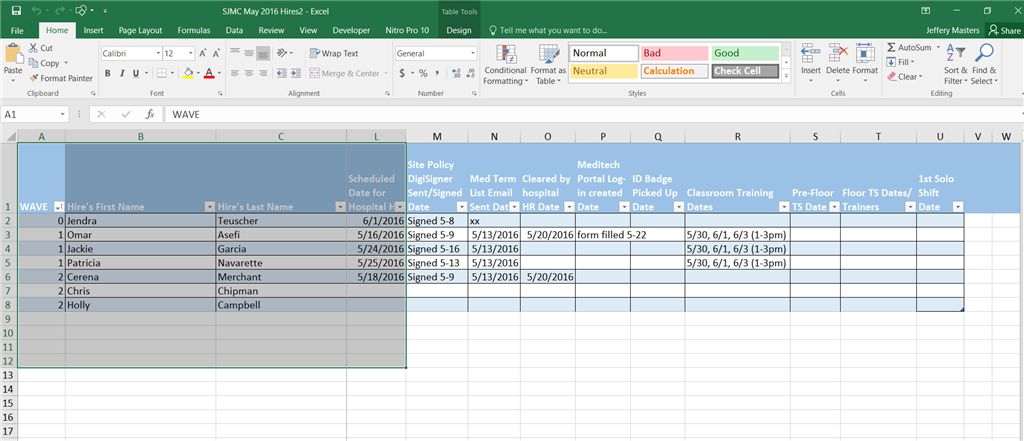This screenshot has height=441, width=1024.
Task: Switch to the Insert tab
Action: (x=93, y=30)
